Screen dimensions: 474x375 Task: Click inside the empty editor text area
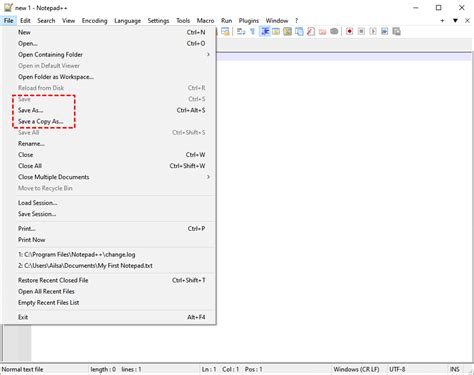pos(343,207)
